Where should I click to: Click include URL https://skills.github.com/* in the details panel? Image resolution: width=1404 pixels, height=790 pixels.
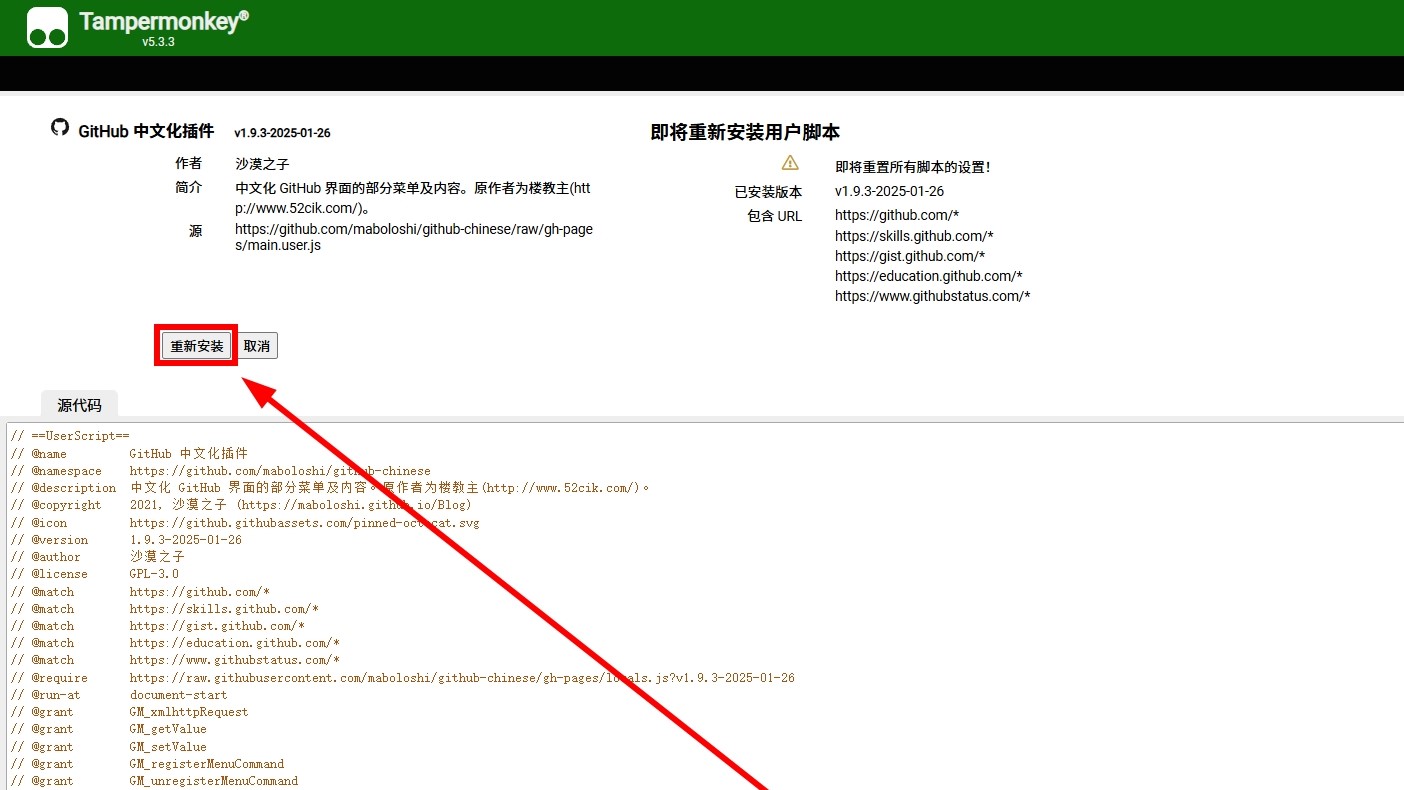[x=914, y=236]
